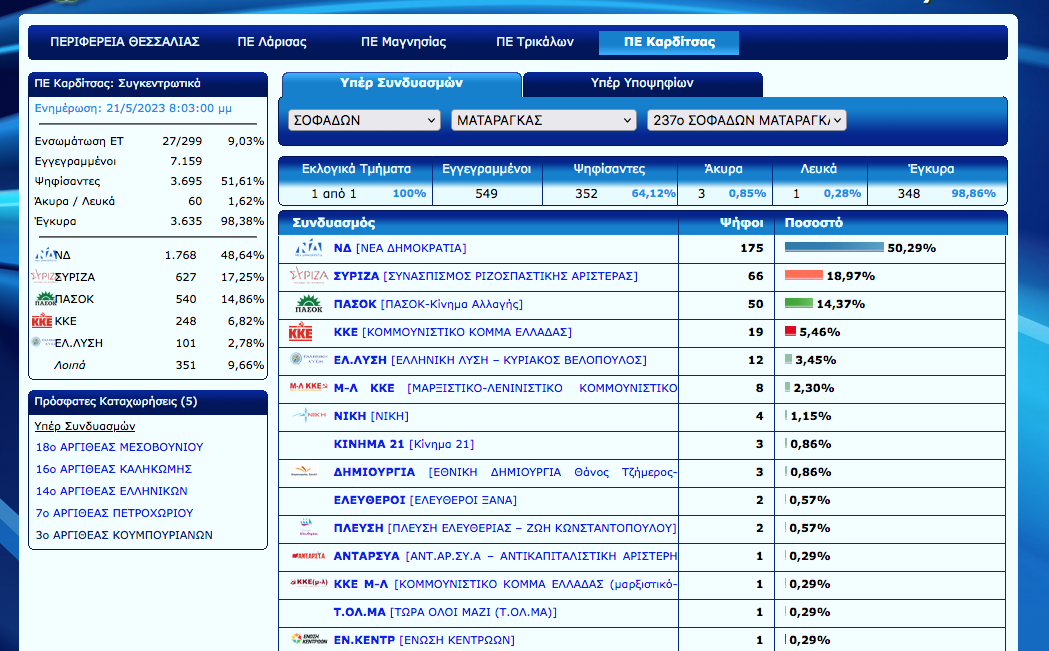Click the red ΚΚΕ logo in results table

(x=302, y=332)
